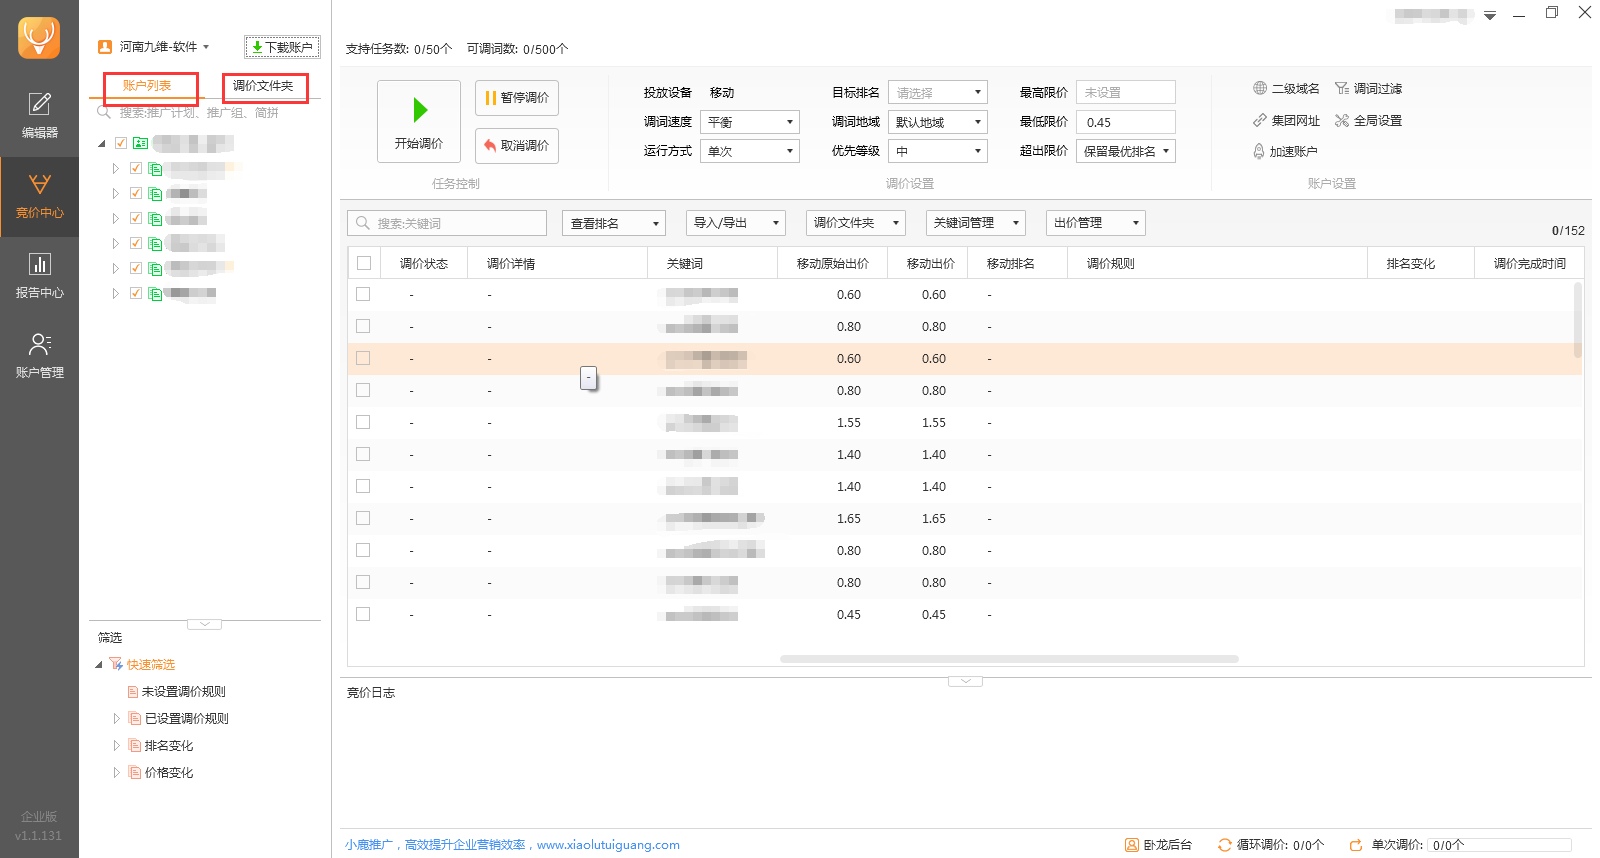Open 报告中心 report center sidebar icon
Viewport: 1600px width, 858px height.
point(39,276)
